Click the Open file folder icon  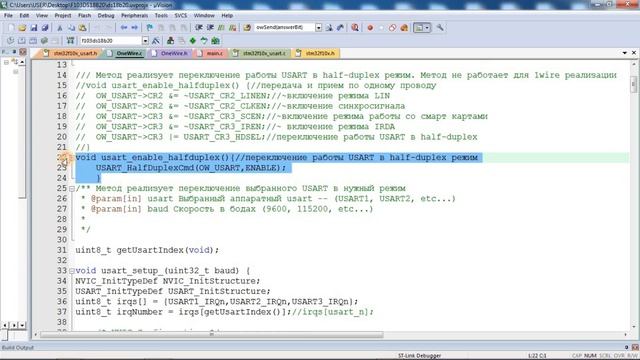coord(22,28)
